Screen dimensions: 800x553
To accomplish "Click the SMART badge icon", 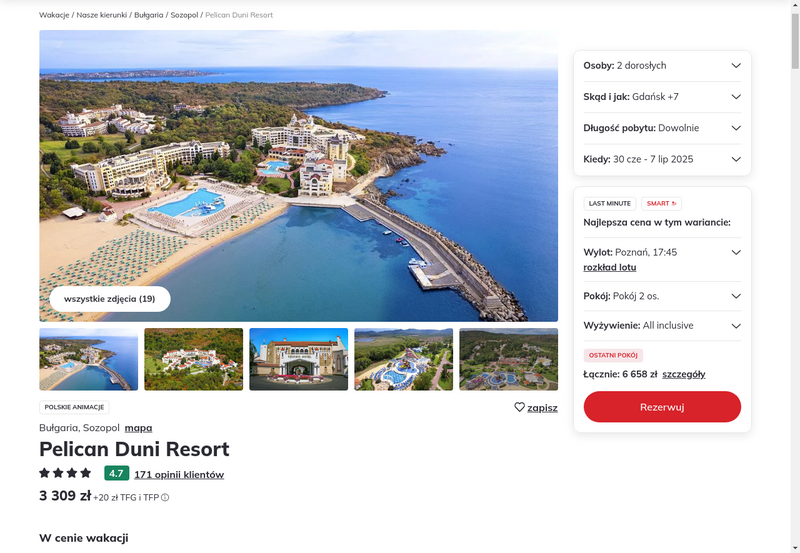I will (661, 204).
